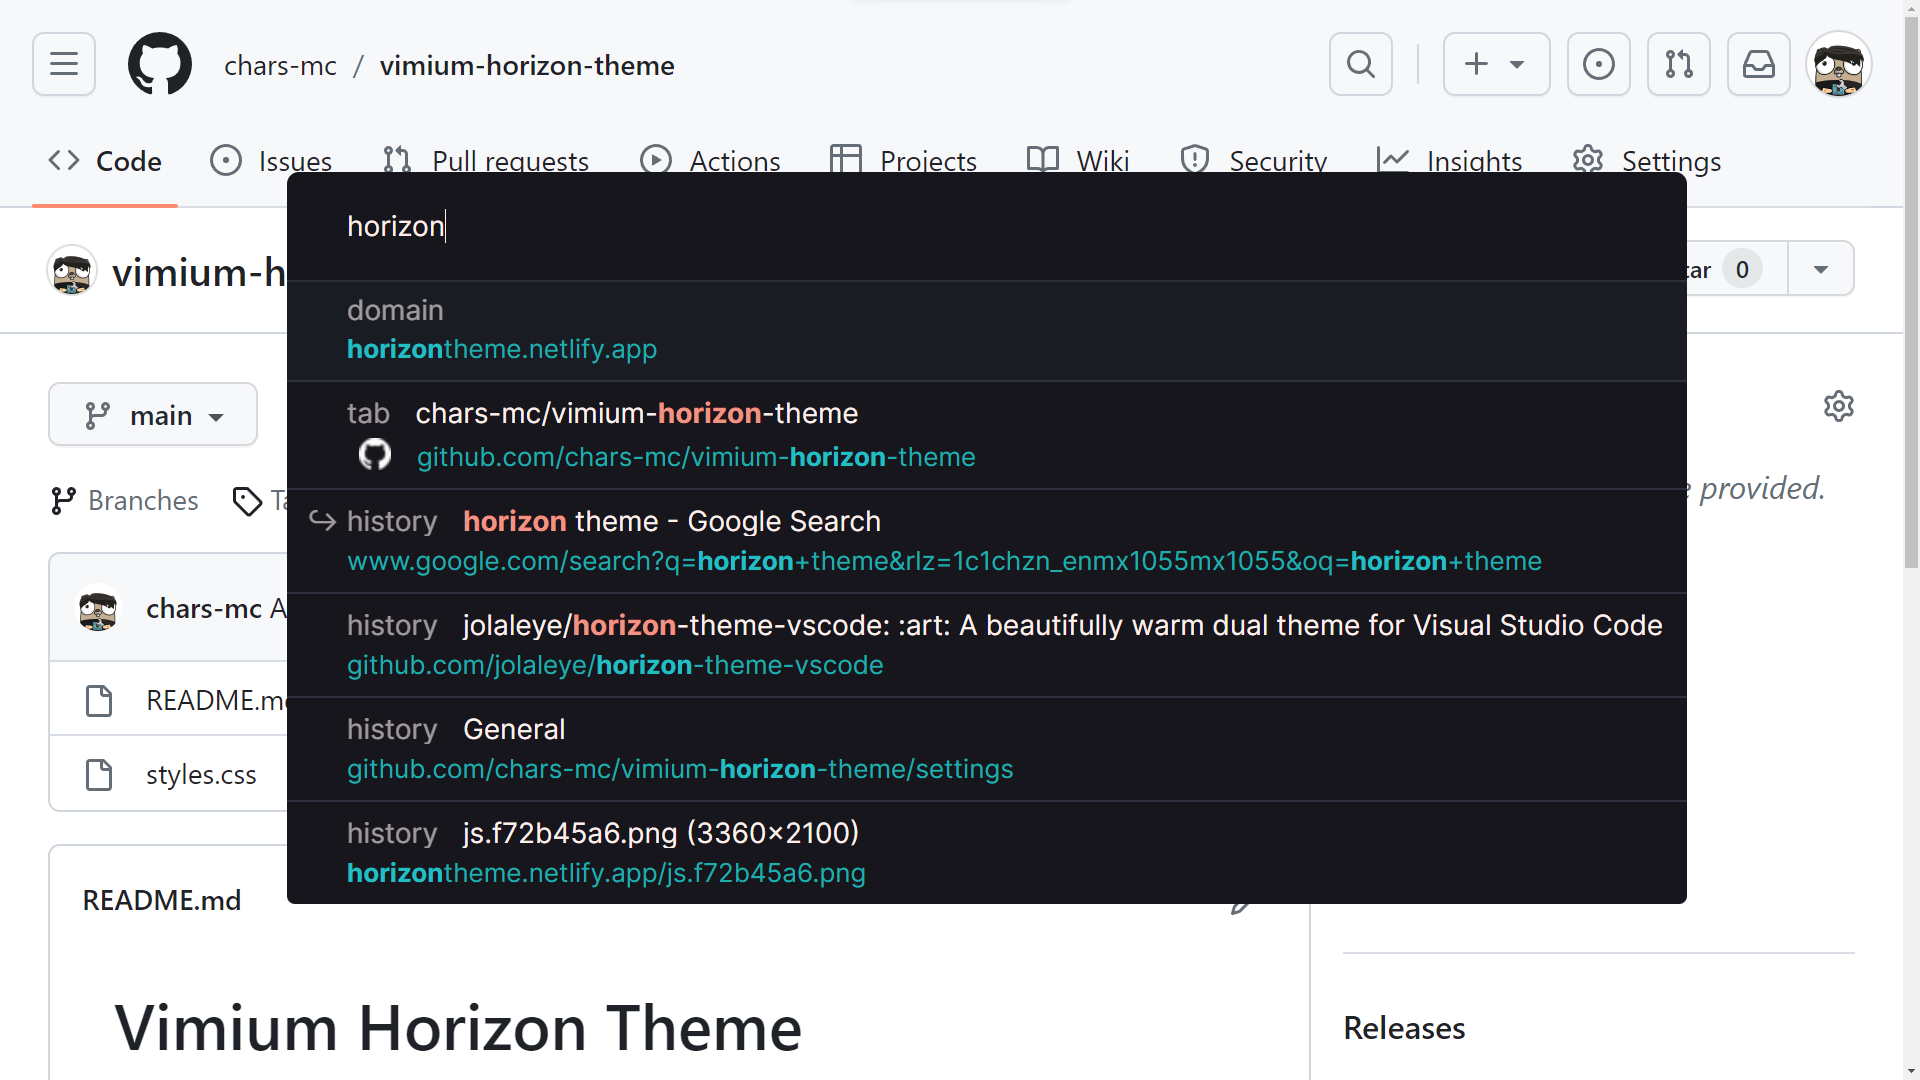This screenshot has width=1920, height=1080.
Task: Open the pull requests header icon
Action: pos(1678,64)
